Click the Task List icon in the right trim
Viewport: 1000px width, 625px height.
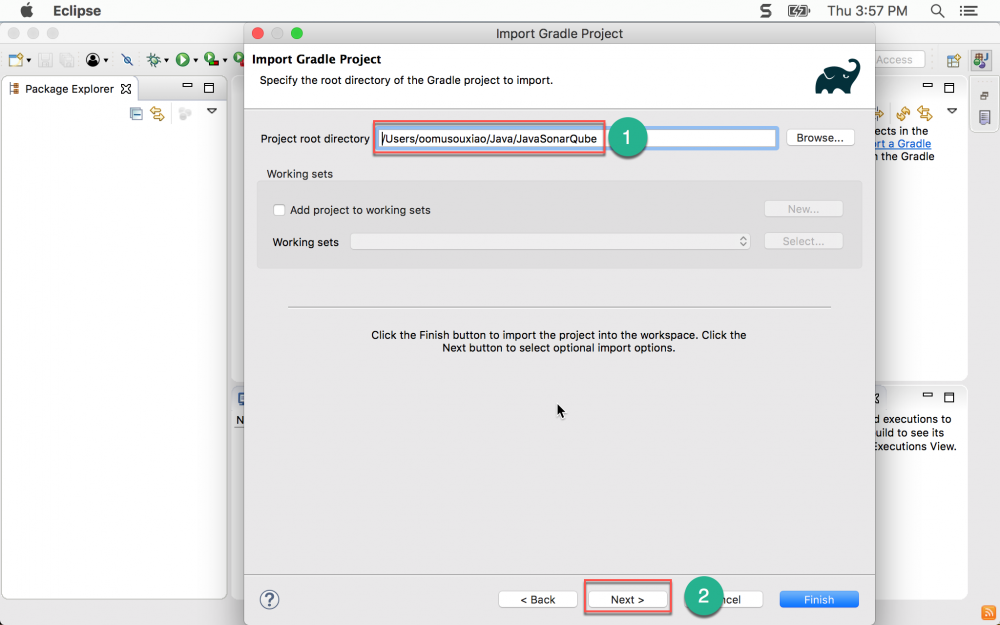984,117
